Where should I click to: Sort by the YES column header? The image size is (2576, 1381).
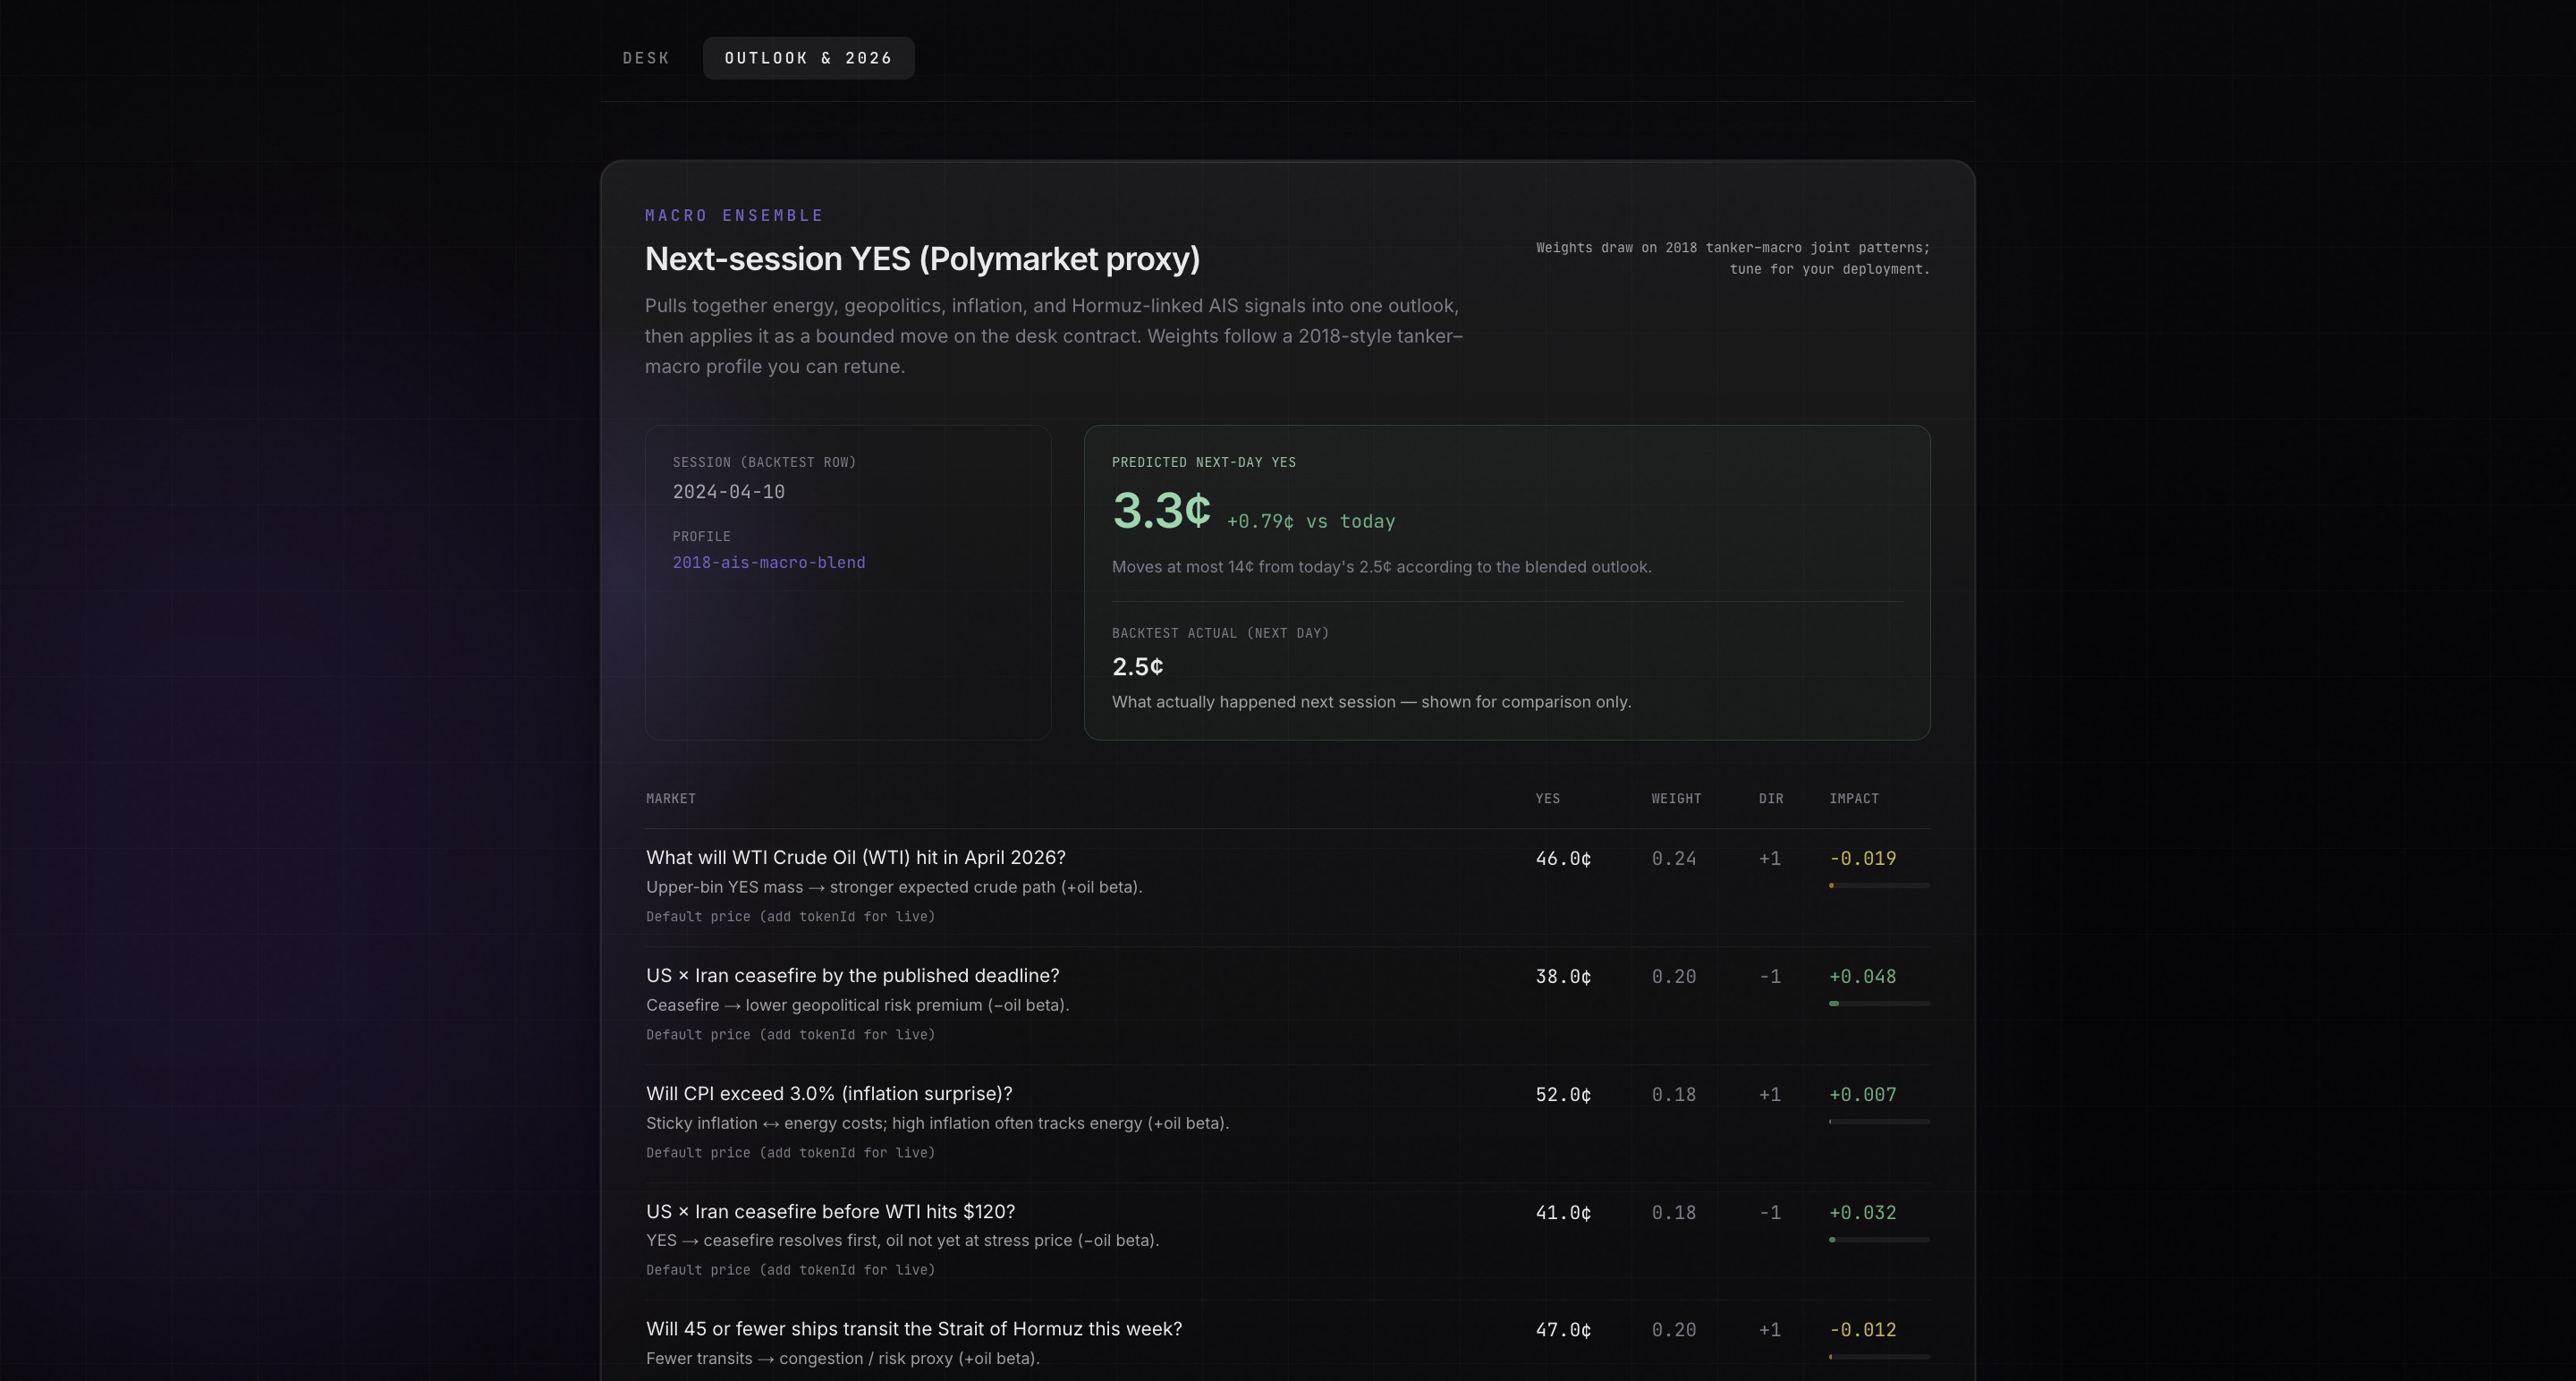(x=1547, y=799)
